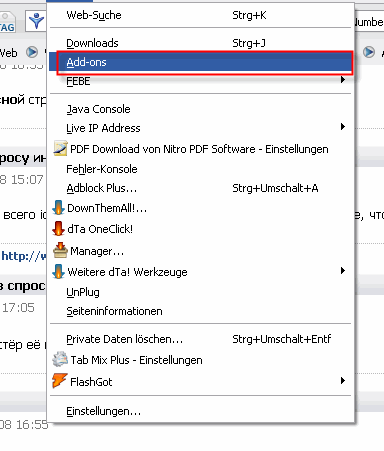
Task: Open Weitere dTa! Werkzeuge entry
Action: 200,272
